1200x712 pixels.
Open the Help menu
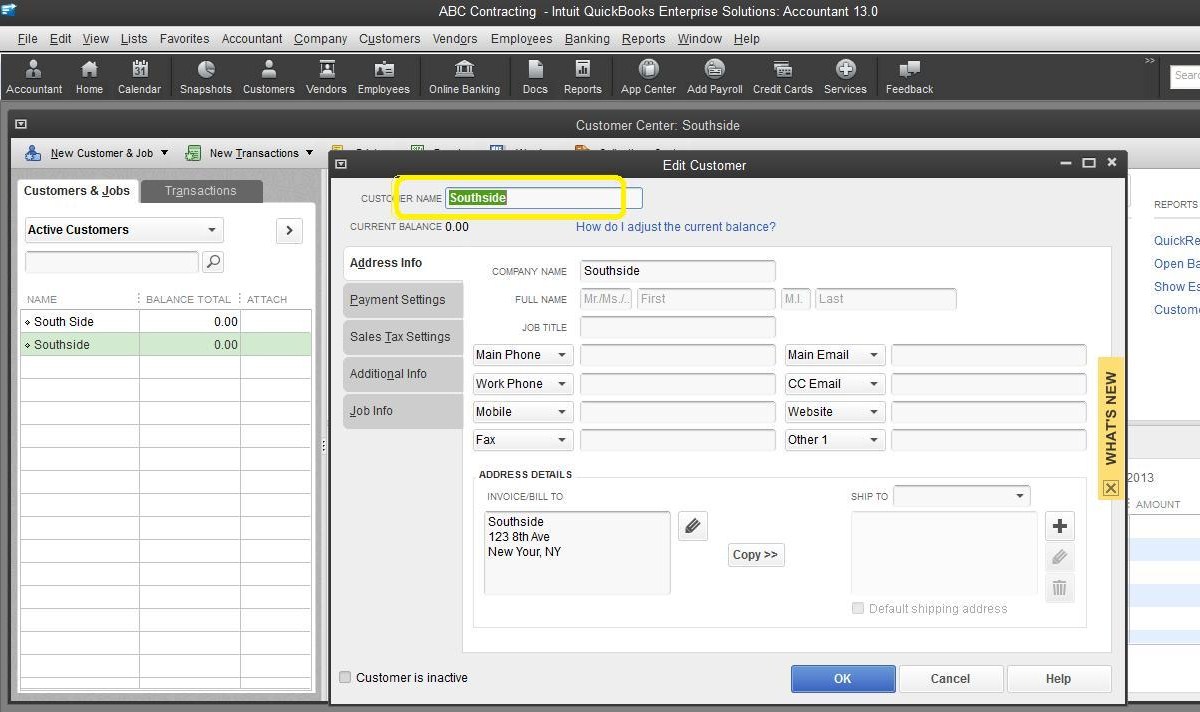[x=746, y=38]
